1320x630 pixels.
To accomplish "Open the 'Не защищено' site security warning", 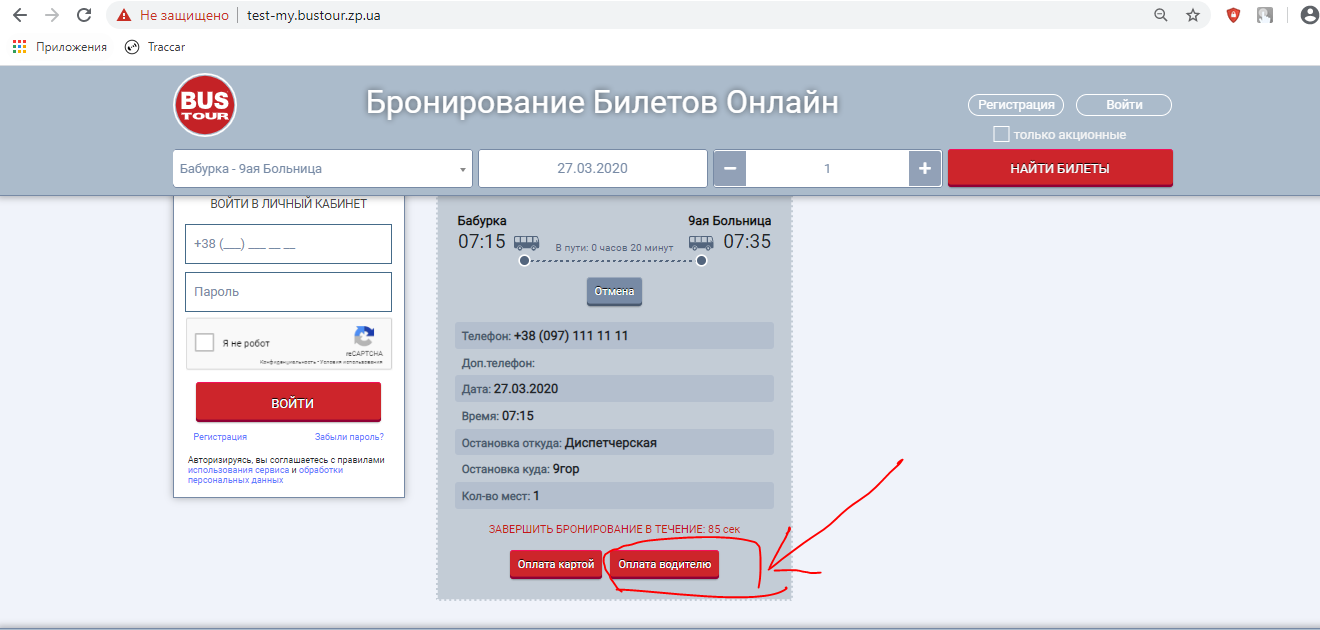I will (173, 16).
